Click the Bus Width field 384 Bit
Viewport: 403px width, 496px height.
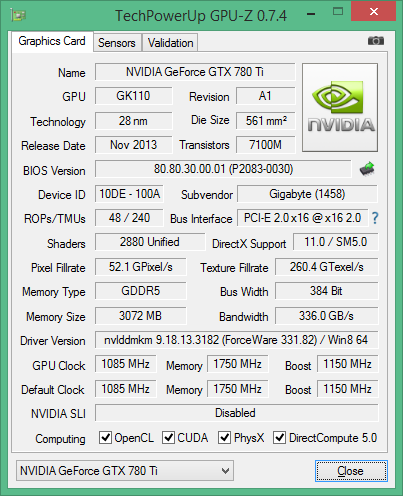[x=327, y=291]
